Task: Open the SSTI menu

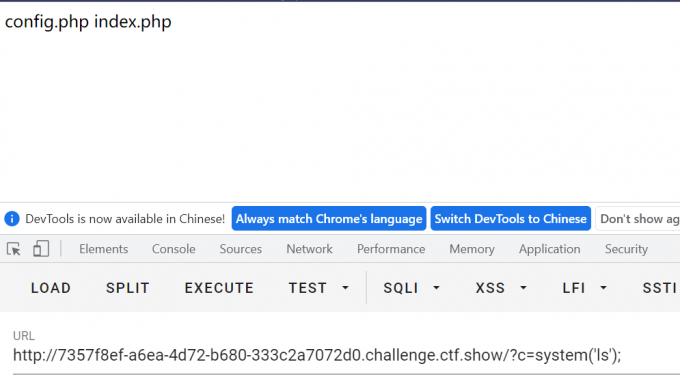Action: click(659, 288)
